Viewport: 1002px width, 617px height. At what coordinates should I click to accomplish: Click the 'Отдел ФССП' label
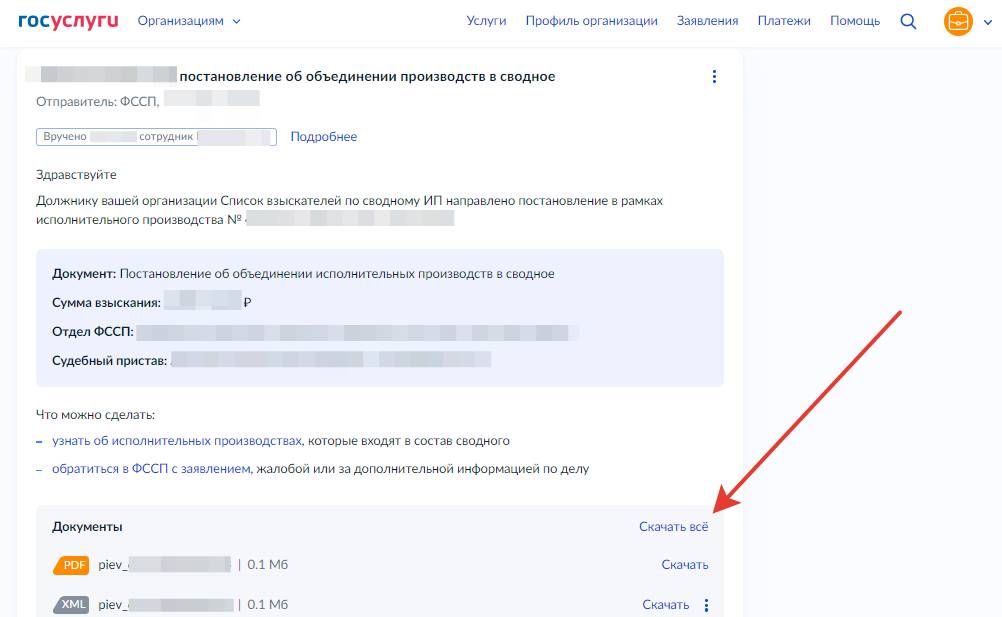pos(93,332)
